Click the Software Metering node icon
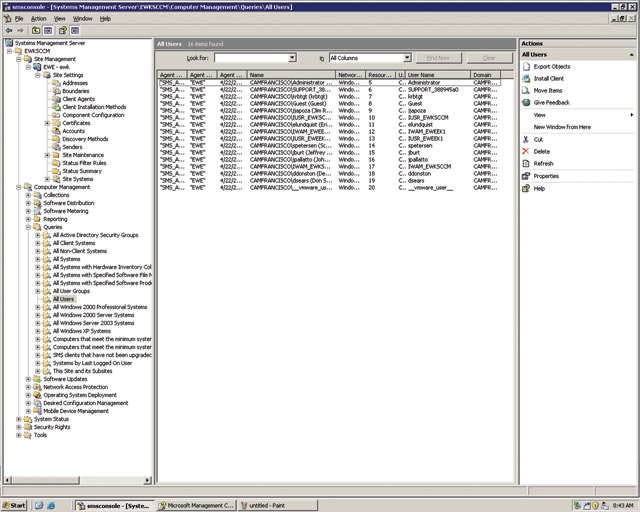This screenshot has height=512, width=640. [x=38, y=211]
